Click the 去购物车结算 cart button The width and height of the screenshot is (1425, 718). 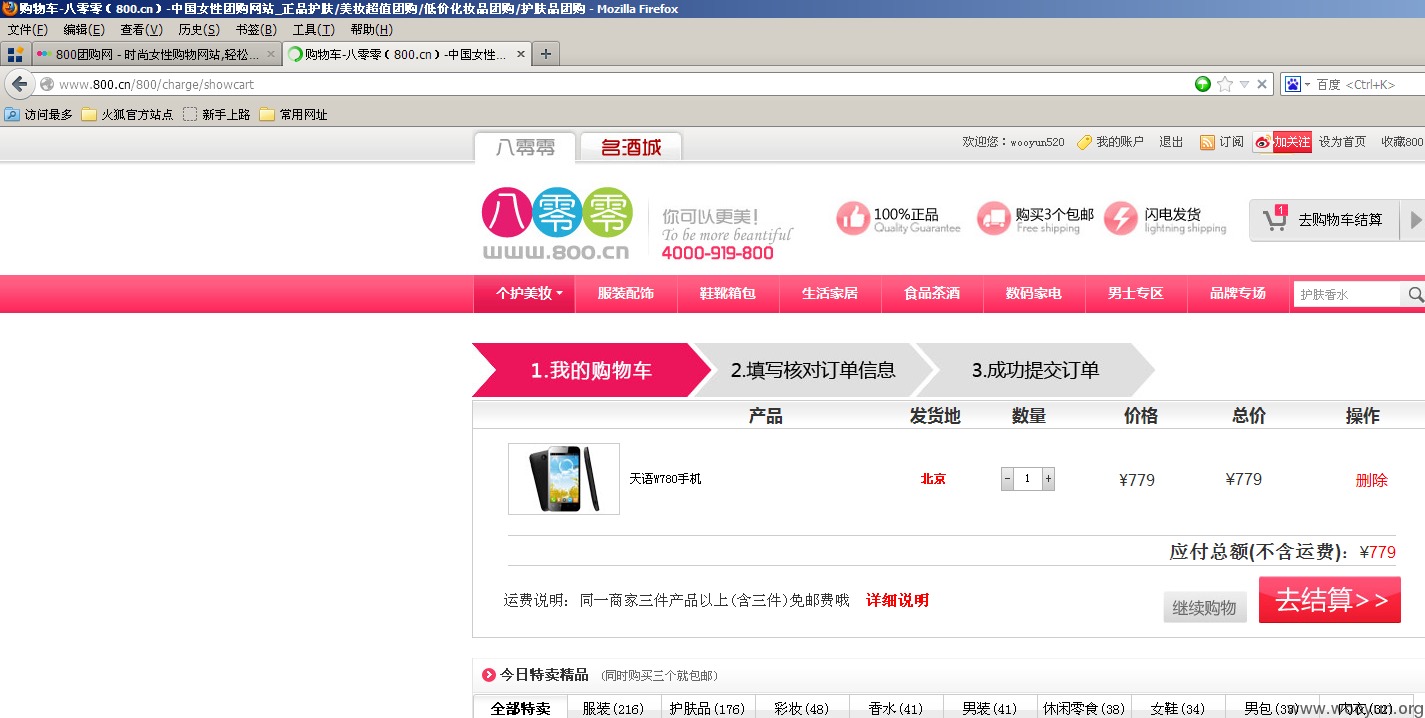tap(1325, 220)
